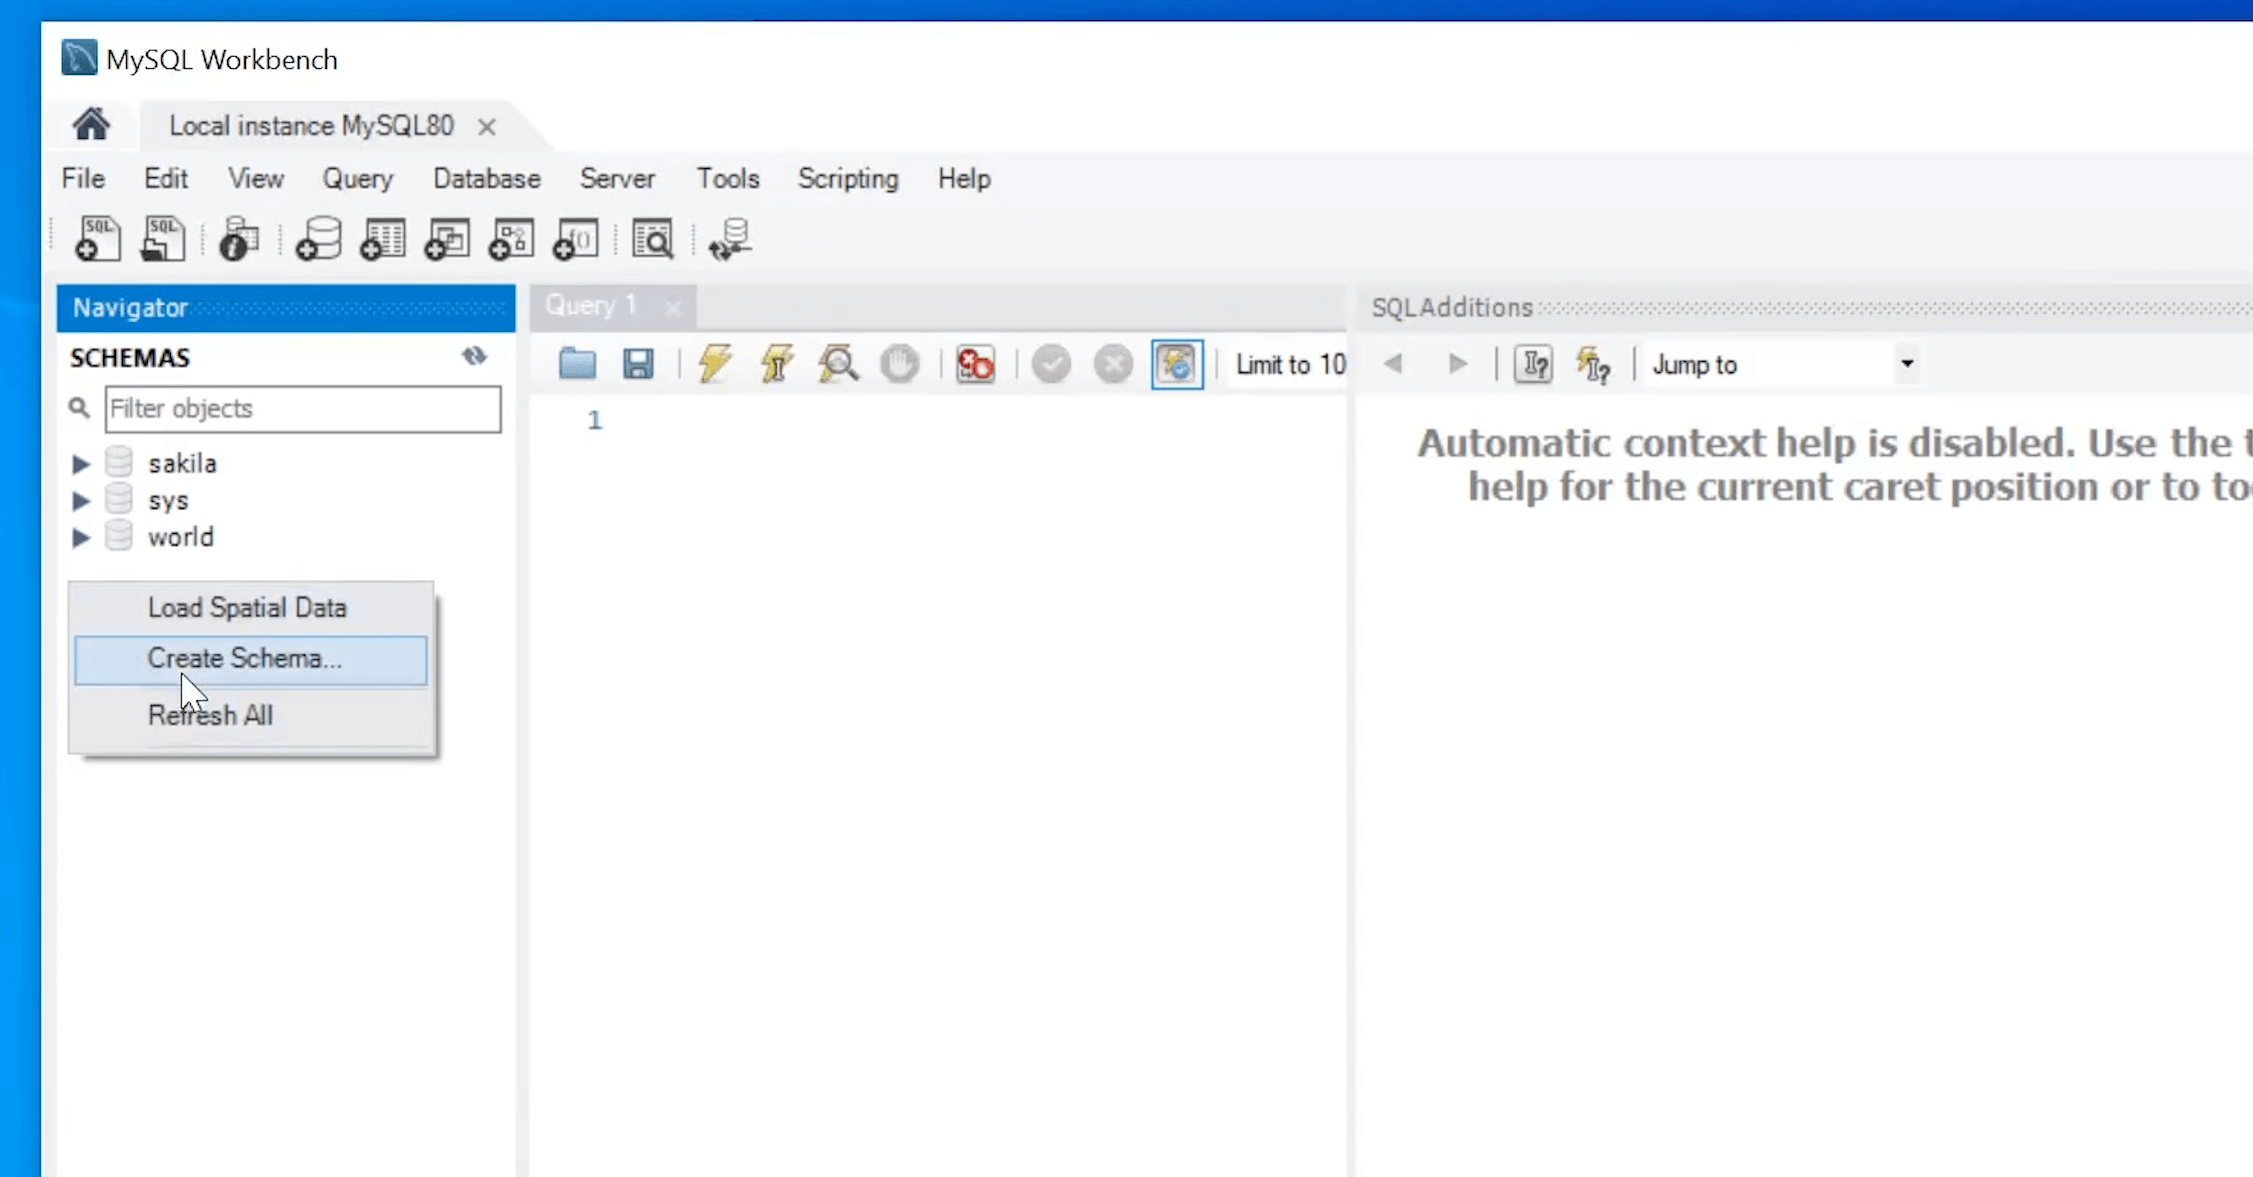2253x1177 pixels.
Task: Open the Server menu
Action: click(x=617, y=178)
